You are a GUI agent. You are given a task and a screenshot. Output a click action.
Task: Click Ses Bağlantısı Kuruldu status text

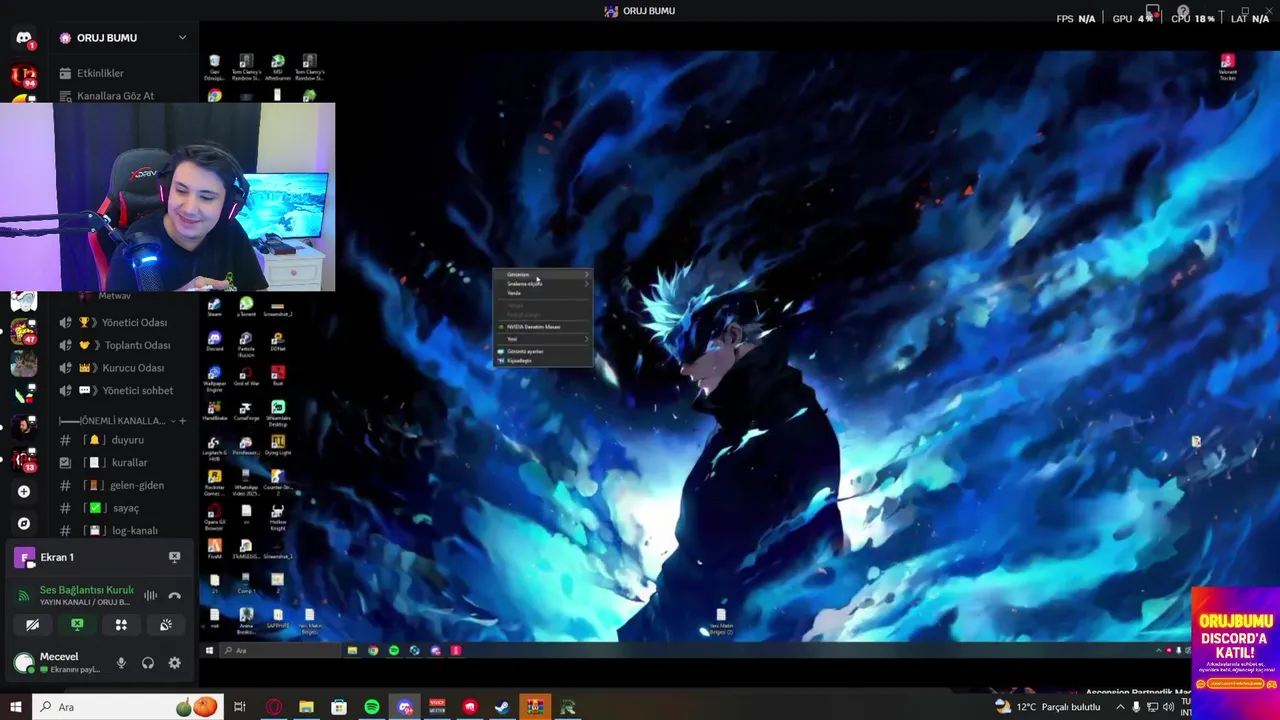tap(86, 590)
